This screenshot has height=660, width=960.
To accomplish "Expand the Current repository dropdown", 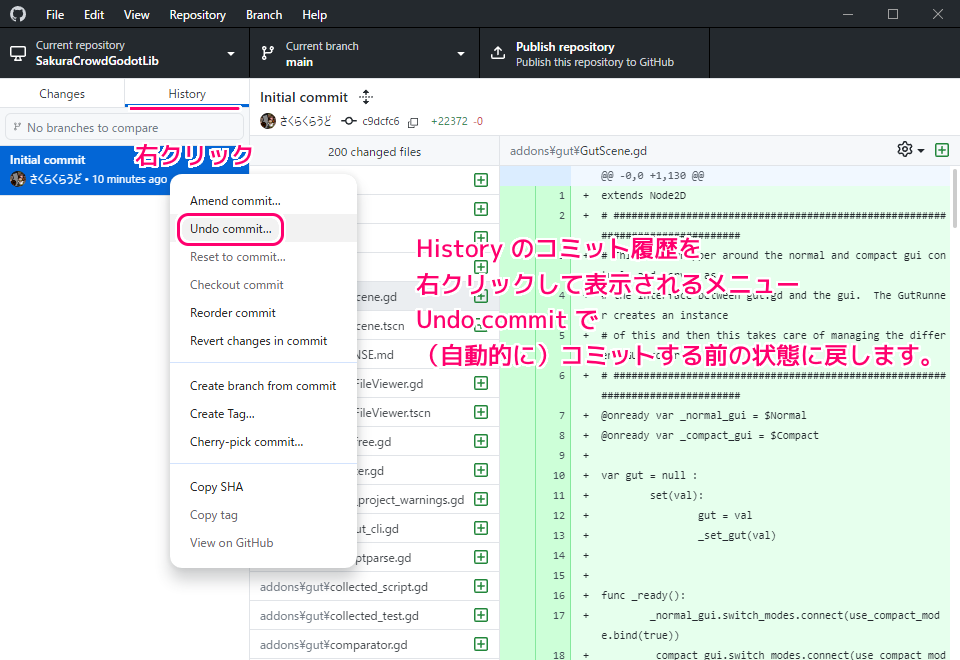I will pos(124,53).
